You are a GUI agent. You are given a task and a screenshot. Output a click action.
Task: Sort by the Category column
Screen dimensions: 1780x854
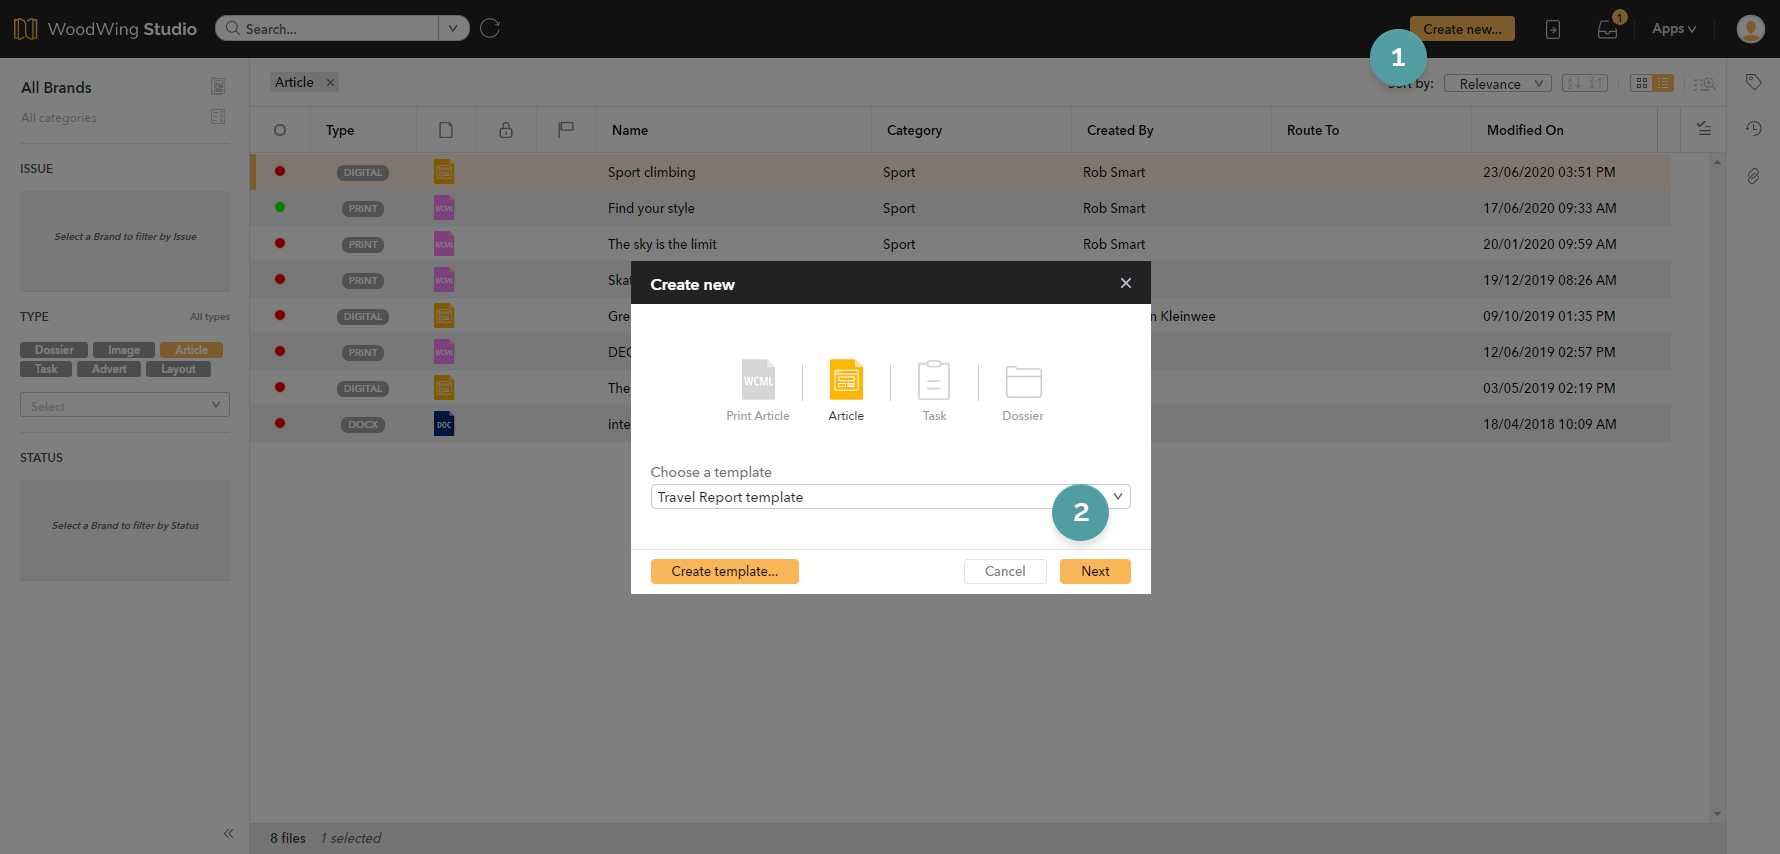pyautogui.click(x=914, y=130)
